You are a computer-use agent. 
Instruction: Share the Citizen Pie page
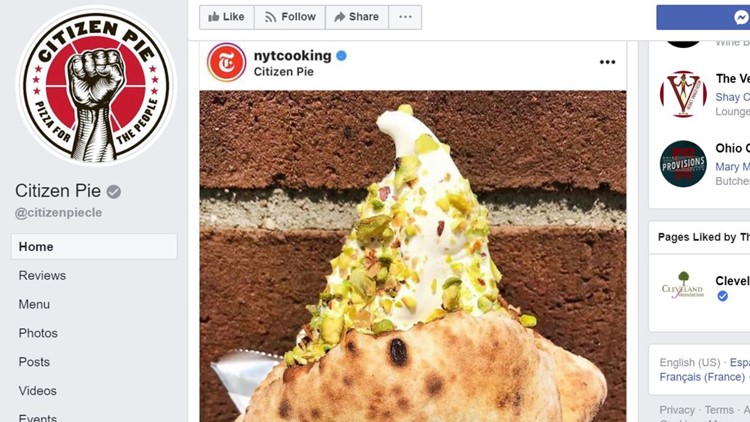[x=357, y=17]
